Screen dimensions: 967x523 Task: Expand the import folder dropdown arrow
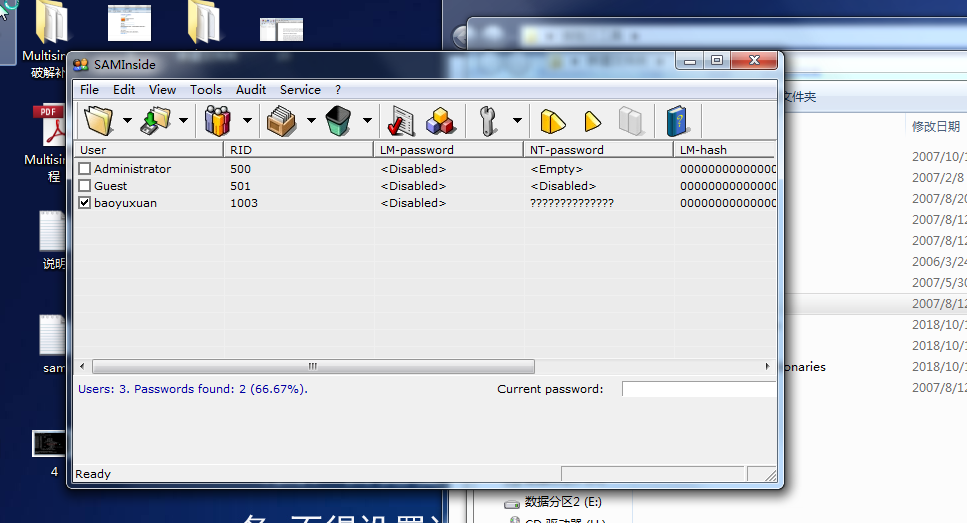click(x=127, y=120)
